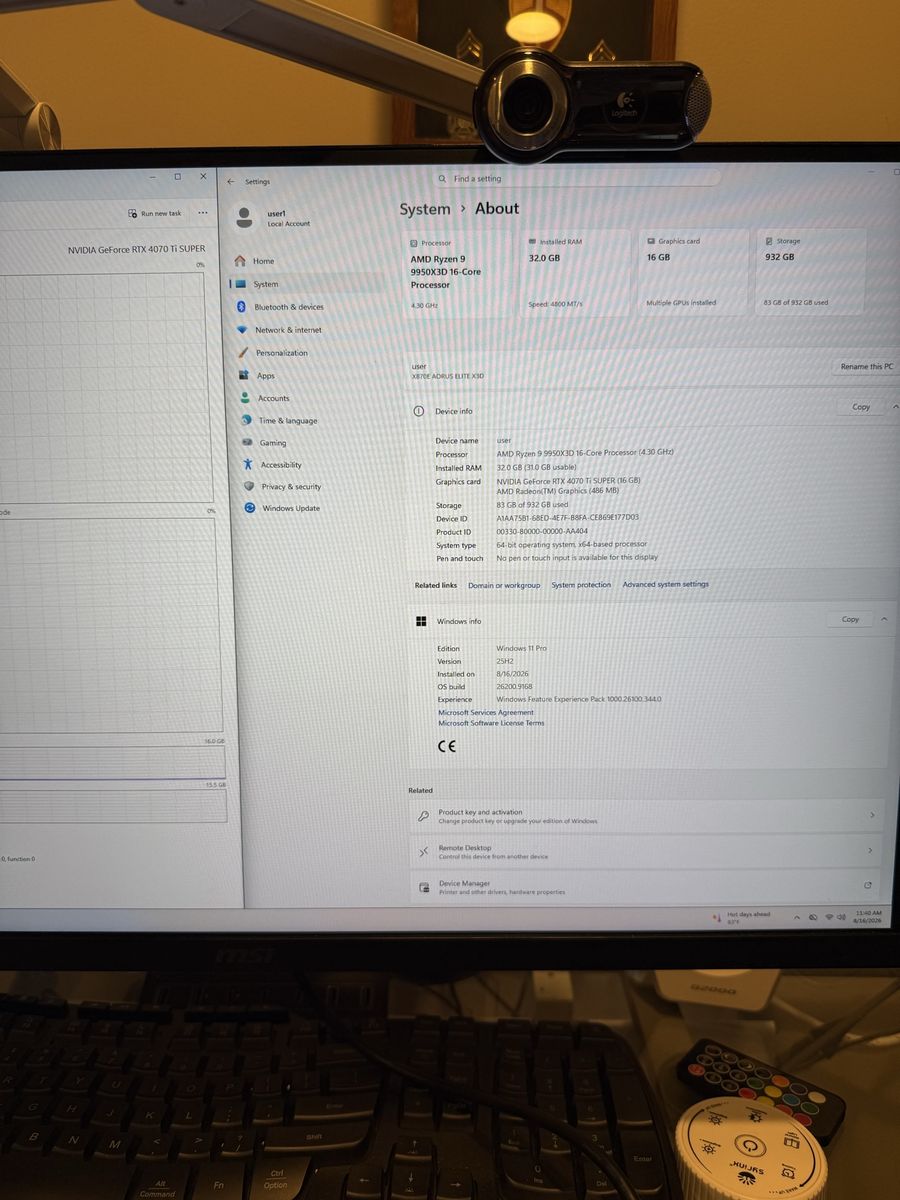Collapse the Windows info section chevron
This screenshot has height=1200, width=900.
[884, 619]
